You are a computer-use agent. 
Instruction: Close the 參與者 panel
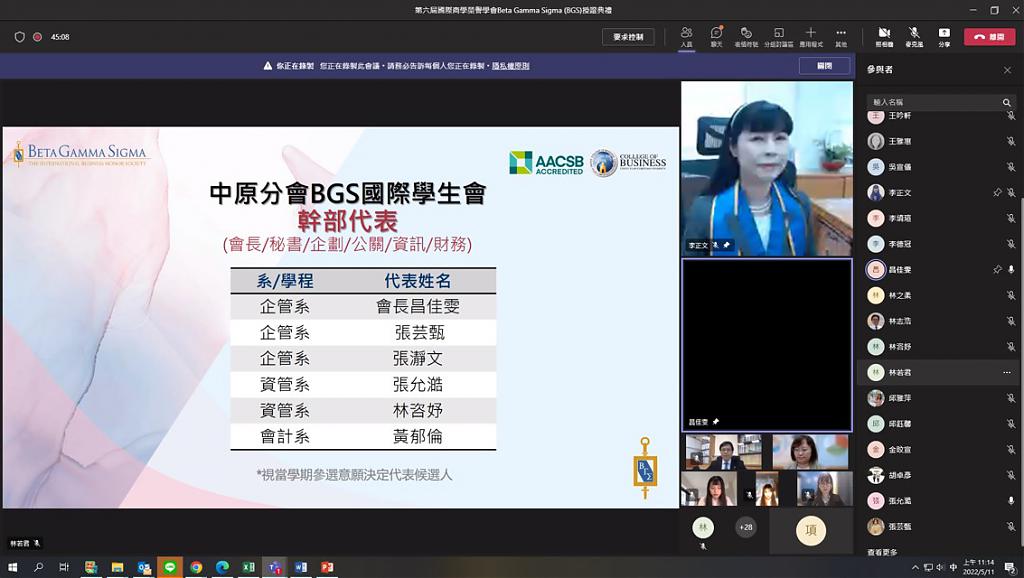(1007, 70)
